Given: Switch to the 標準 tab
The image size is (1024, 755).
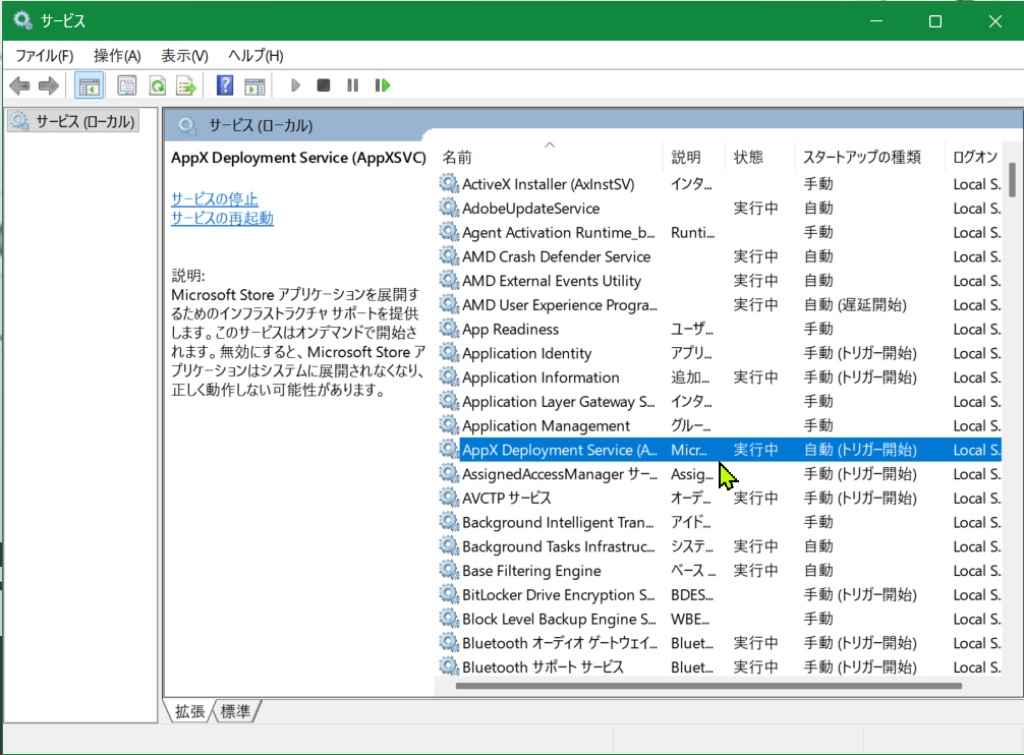Looking at the screenshot, I should (x=237, y=711).
